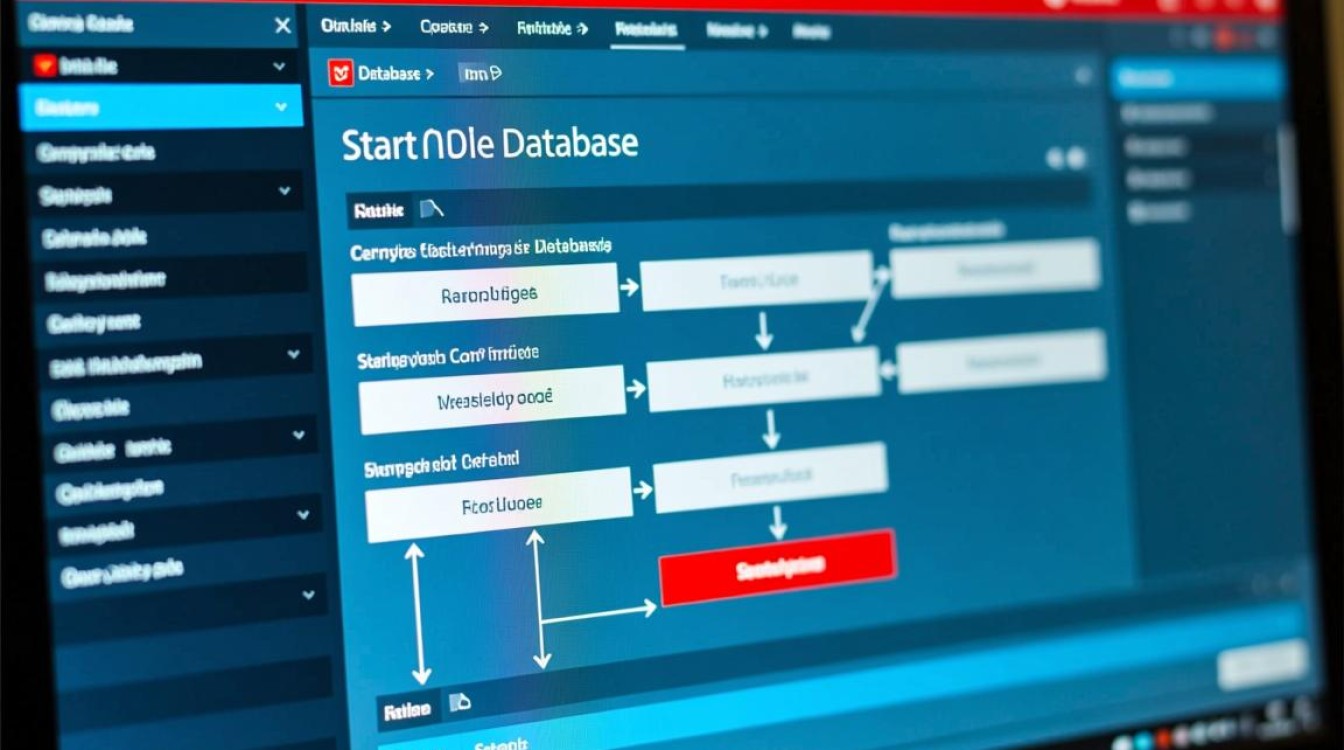Select the first white process box in the flowchart

point(485,291)
